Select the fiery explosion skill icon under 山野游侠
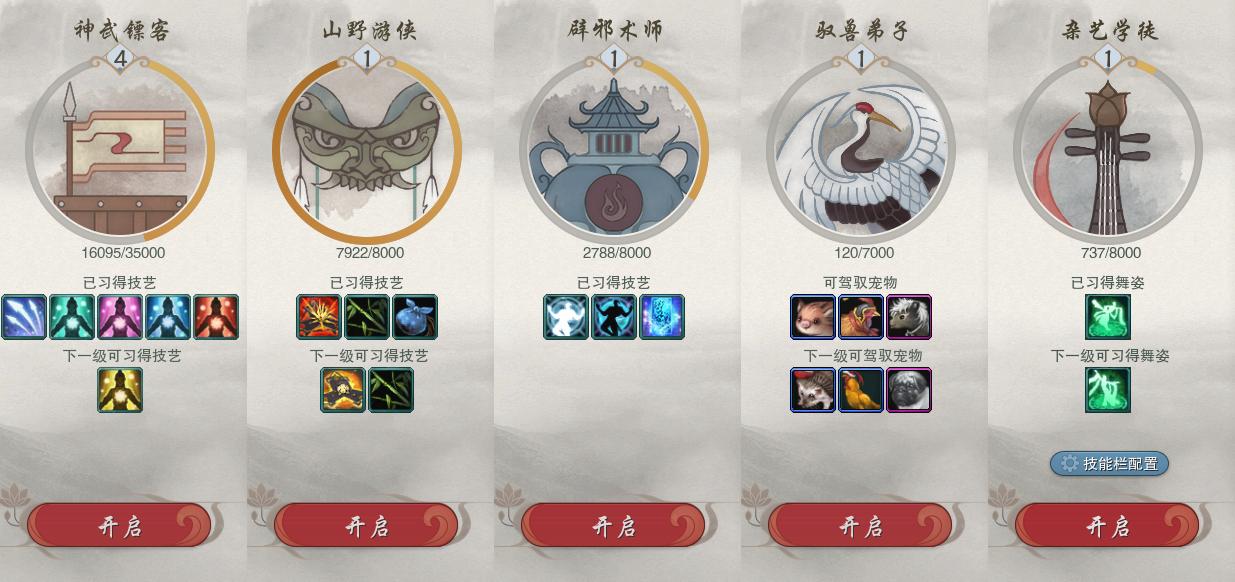The width and height of the screenshot is (1235, 582). point(319,317)
